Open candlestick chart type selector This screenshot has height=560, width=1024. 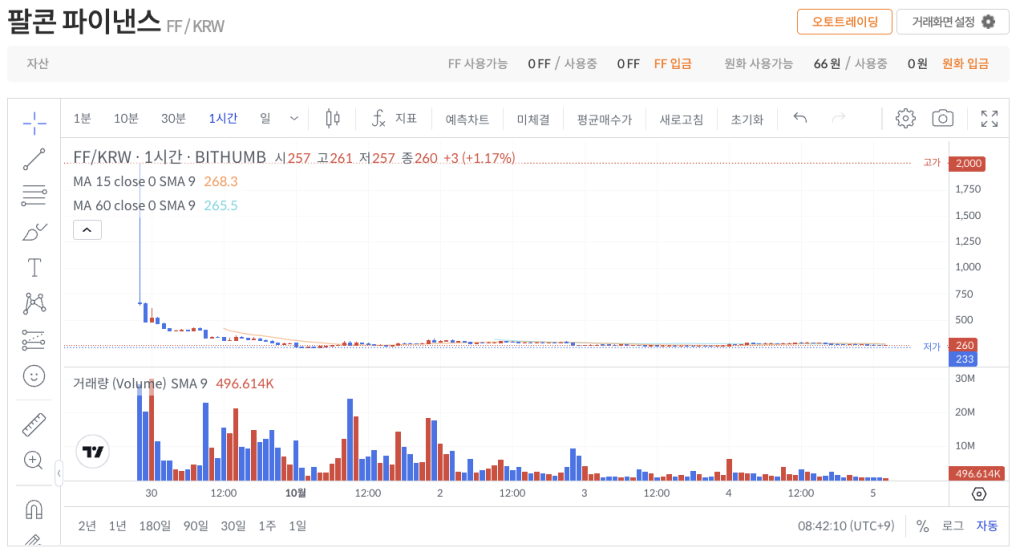coord(333,119)
